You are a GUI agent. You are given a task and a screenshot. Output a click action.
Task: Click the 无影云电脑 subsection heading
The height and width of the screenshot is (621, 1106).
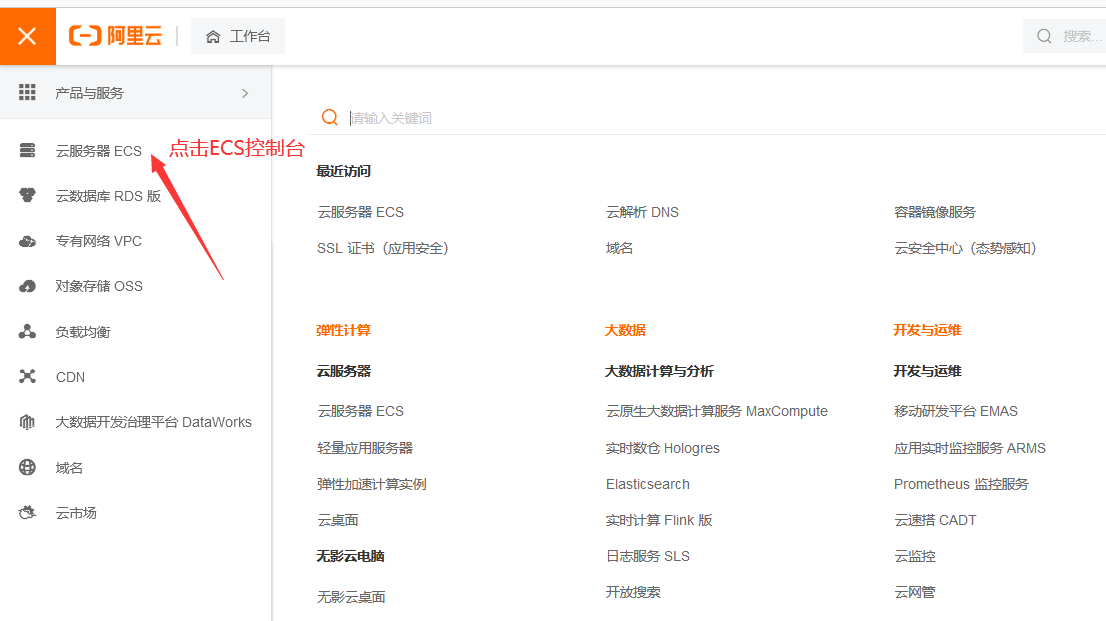click(x=351, y=556)
